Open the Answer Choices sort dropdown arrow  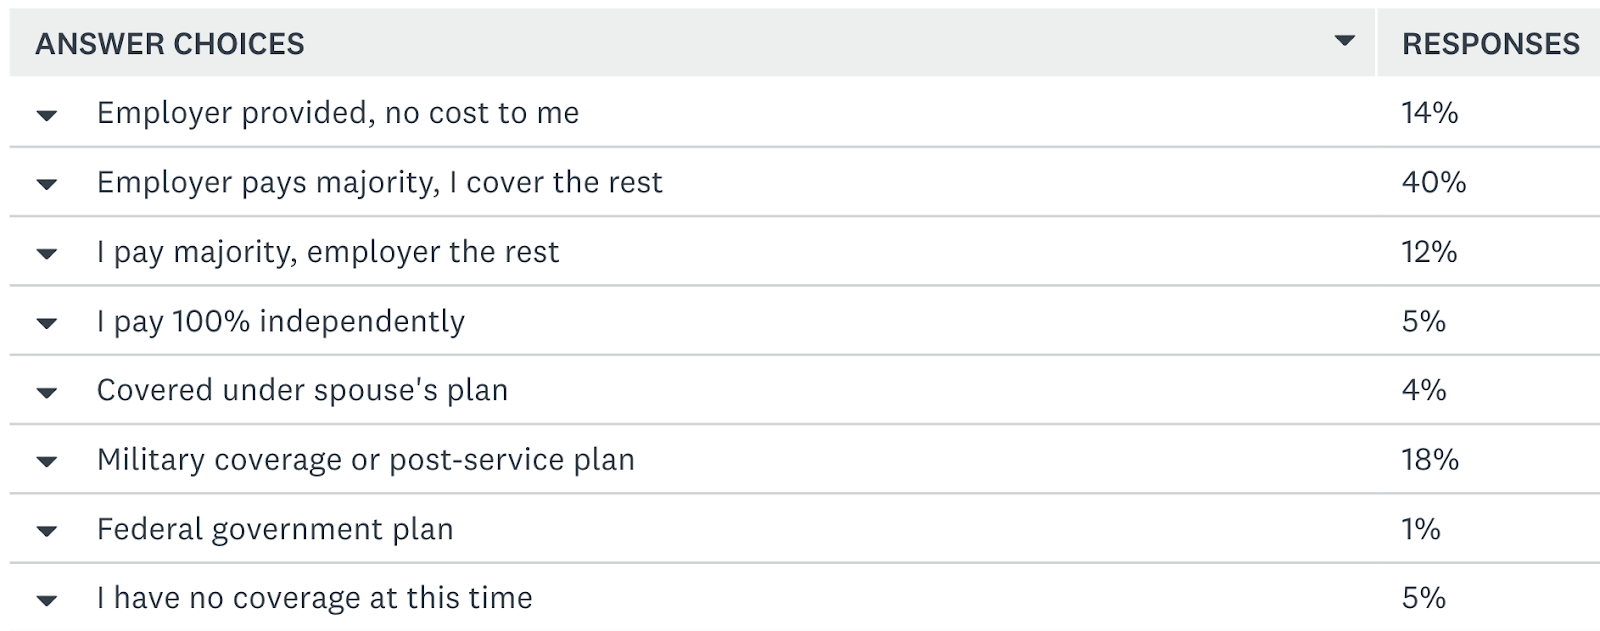pos(1345,41)
